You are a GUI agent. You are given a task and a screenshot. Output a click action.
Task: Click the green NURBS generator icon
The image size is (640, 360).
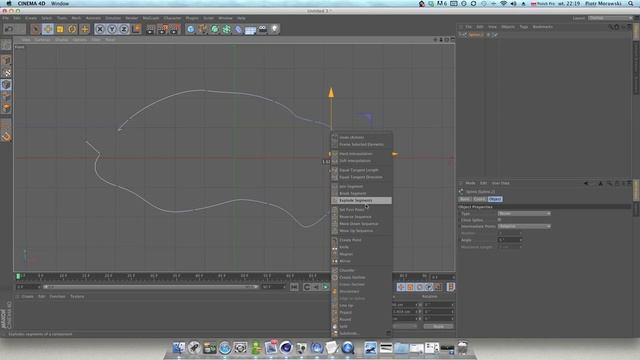click(215, 29)
